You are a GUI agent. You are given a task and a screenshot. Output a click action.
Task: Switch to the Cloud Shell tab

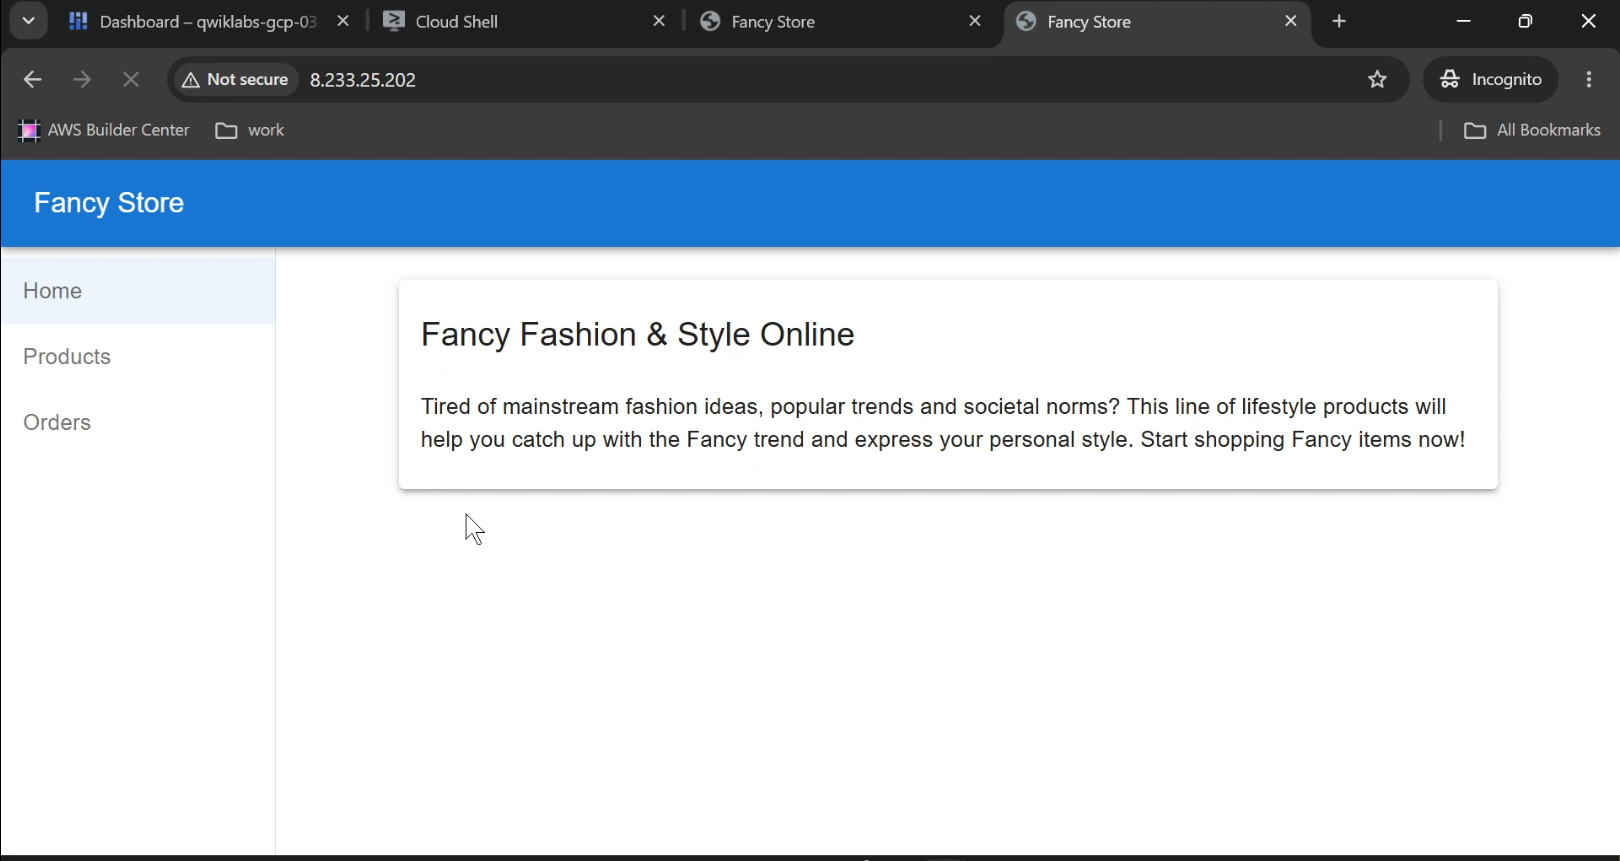525,21
